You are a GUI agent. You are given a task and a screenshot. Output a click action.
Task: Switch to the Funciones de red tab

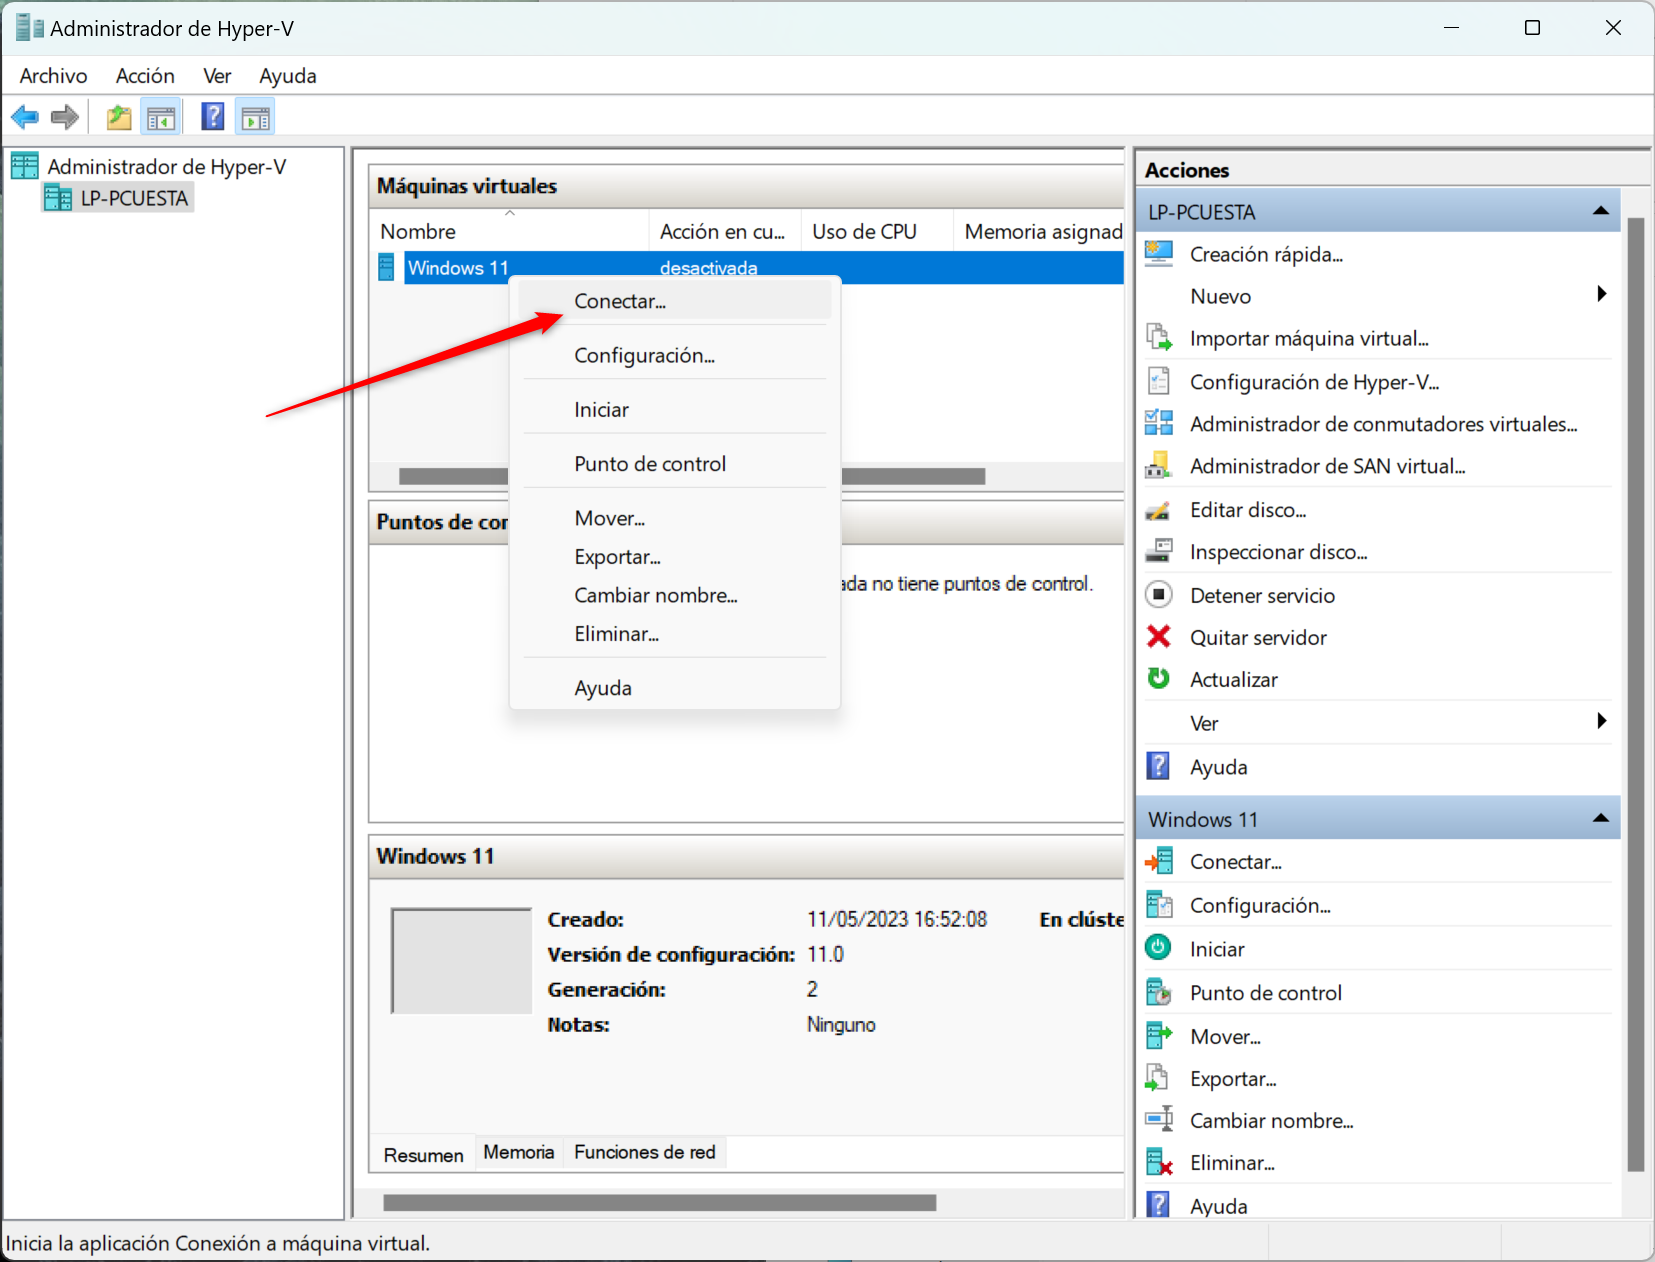[x=645, y=1152]
